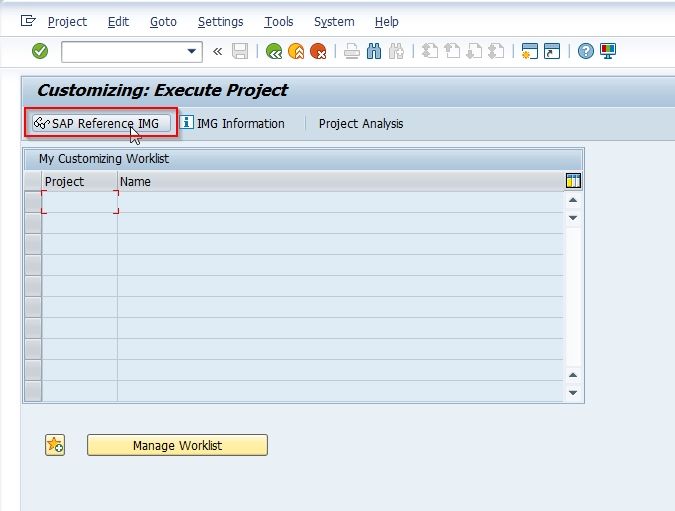Click the SAP Reference IMG button

(101, 124)
